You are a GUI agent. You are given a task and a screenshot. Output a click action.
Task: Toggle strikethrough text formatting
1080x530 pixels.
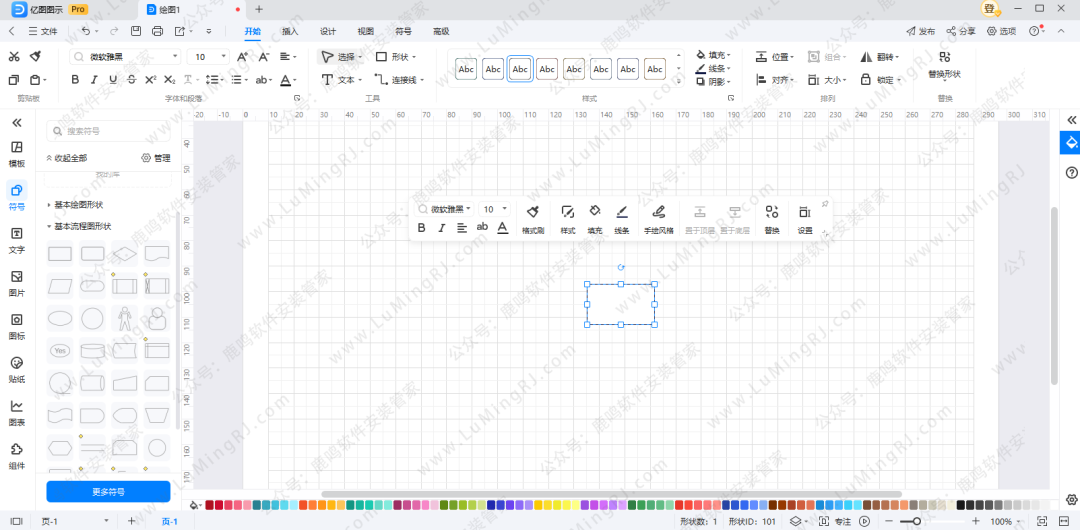(x=132, y=80)
